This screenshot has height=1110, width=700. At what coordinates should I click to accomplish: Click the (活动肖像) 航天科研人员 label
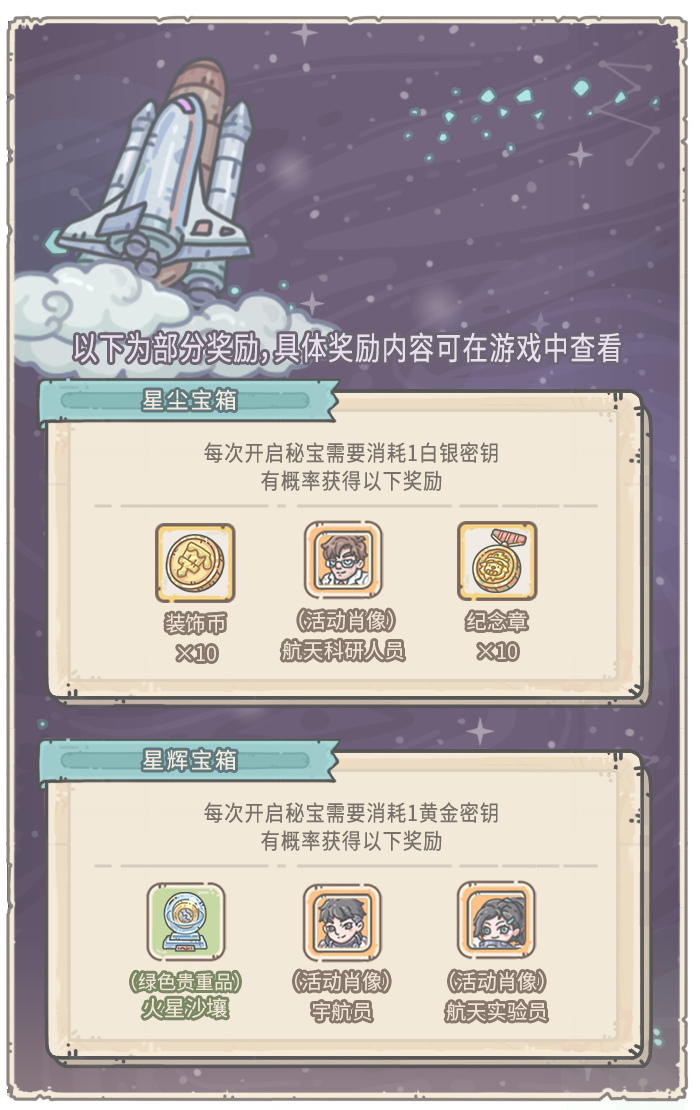[x=343, y=636]
